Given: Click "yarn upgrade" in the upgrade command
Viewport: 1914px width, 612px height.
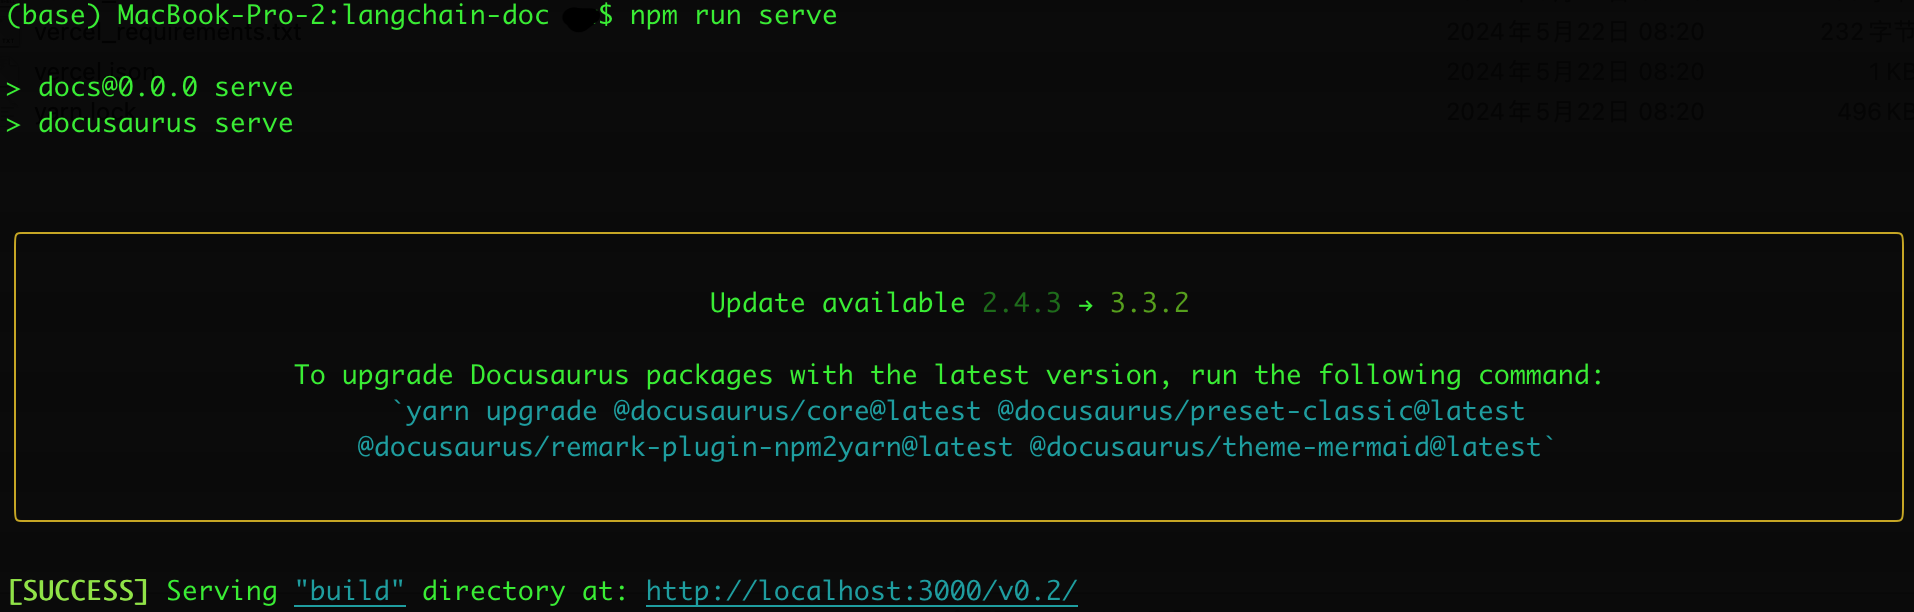Looking at the screenshot, I should tap(500, 411).
